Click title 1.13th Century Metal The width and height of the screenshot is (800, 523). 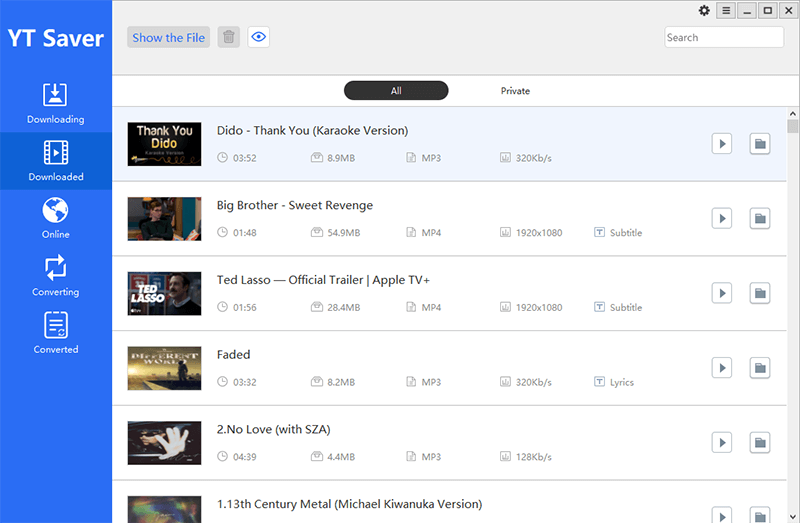pyautogui.click(x=349, y=504)
